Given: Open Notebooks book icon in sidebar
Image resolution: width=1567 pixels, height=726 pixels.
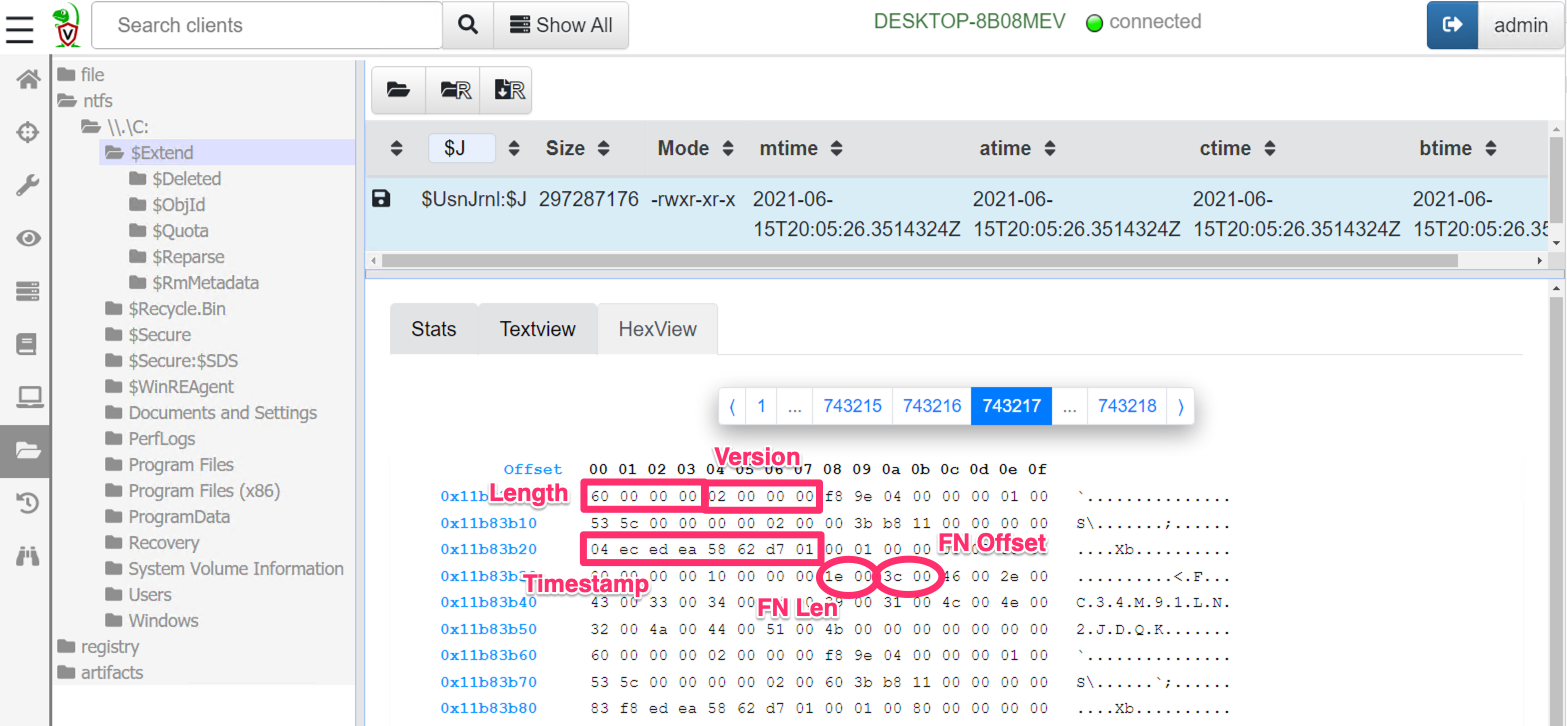Looking at the screenshot, I should pyautogui.click(x=27, y=345).
